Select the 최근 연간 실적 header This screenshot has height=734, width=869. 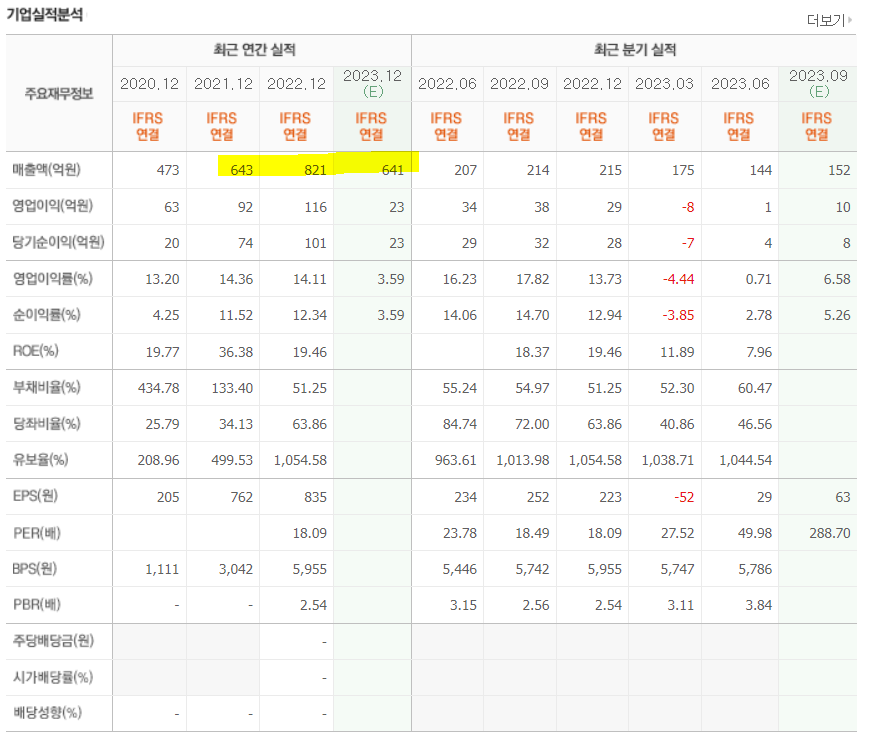pyautogui.click(x=254, y=50)
